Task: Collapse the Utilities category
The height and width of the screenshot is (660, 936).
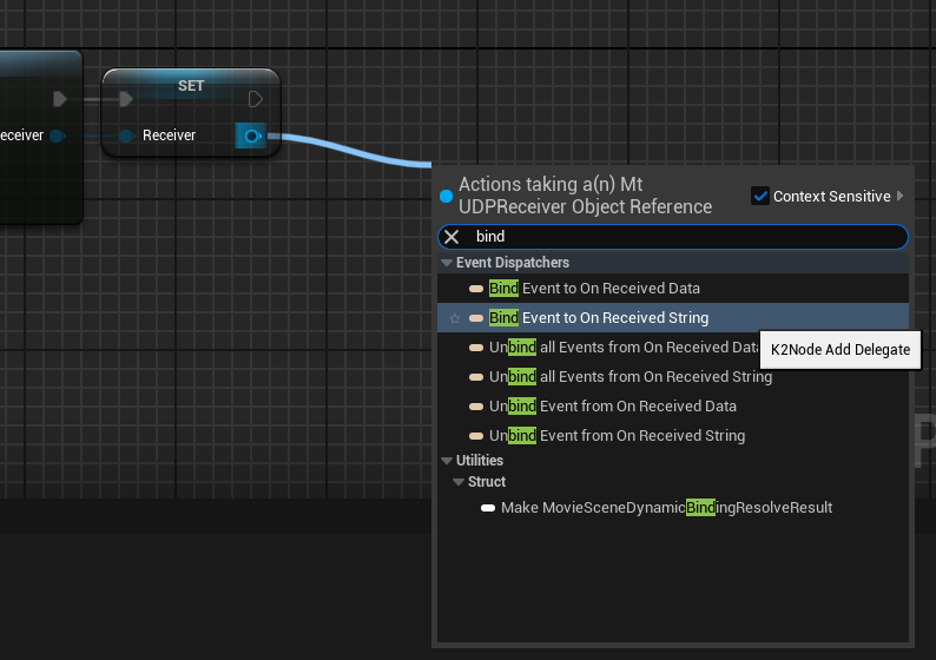Action: (x=446, y=461)
